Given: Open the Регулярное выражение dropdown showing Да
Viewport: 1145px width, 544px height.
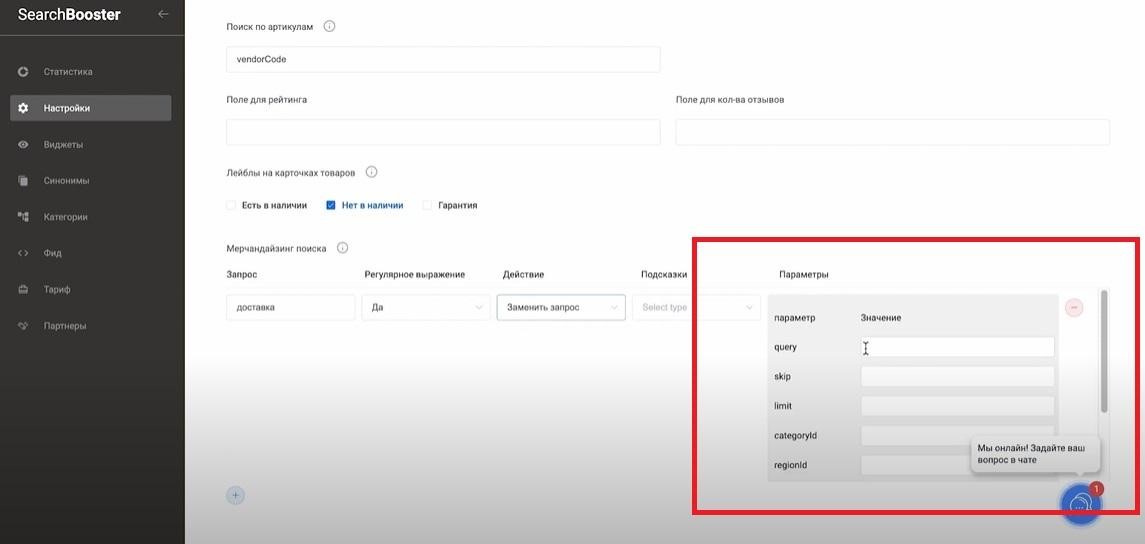Looking at the screenshot, I should 426,308.
